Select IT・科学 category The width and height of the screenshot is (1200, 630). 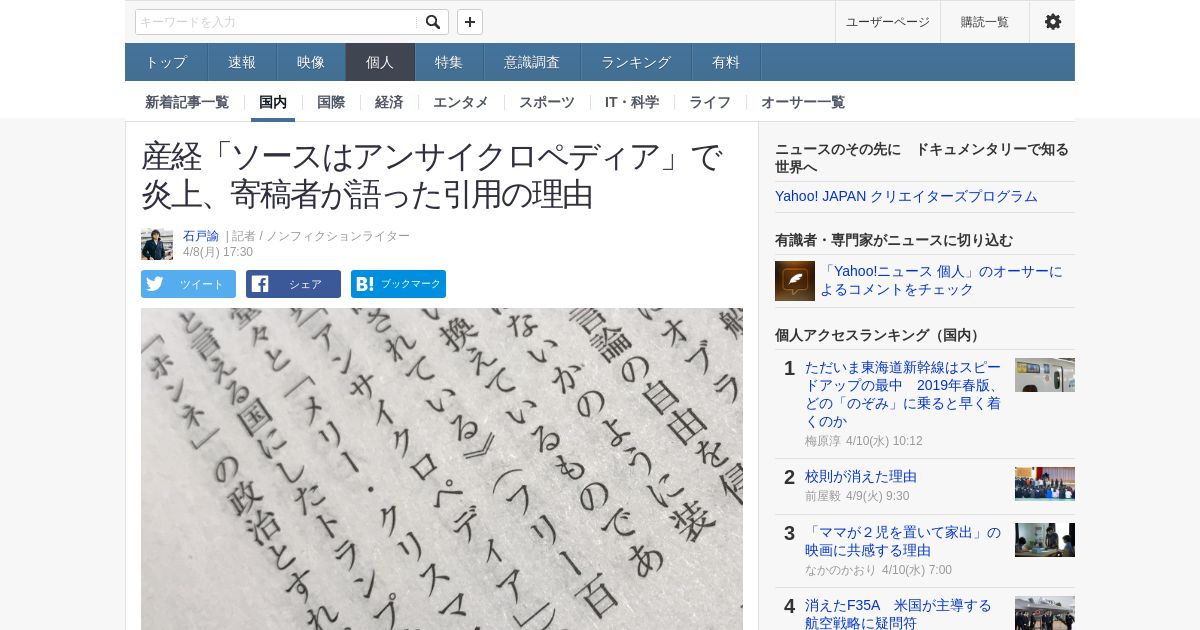point(632,102)
